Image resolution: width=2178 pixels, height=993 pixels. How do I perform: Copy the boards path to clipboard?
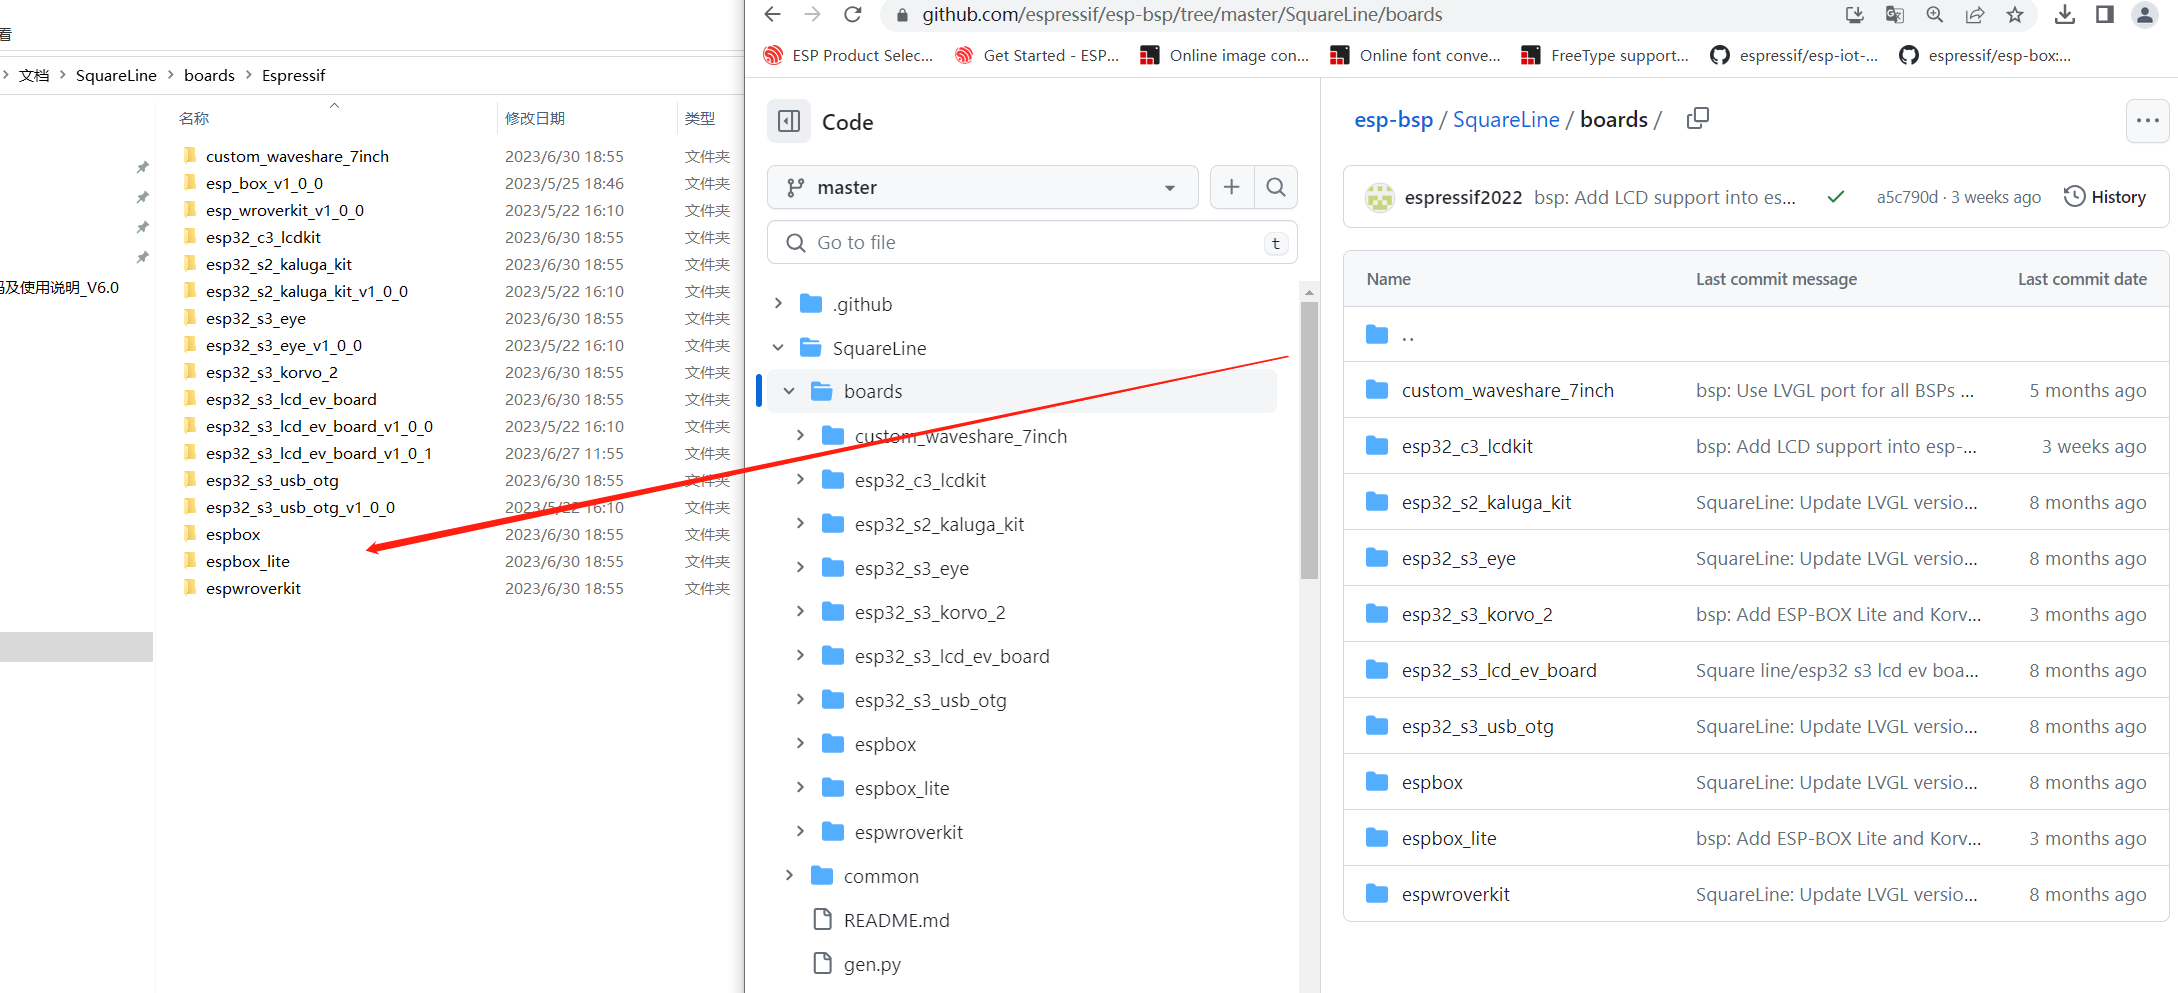(x=1697, y=119)
